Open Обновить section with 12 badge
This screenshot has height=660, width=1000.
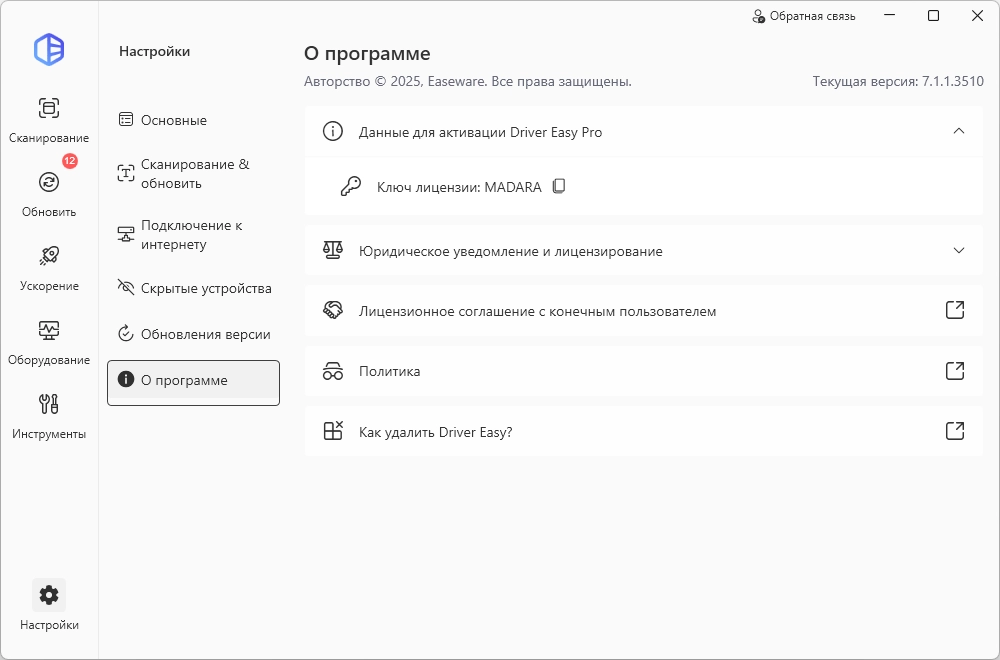(49, 191)
